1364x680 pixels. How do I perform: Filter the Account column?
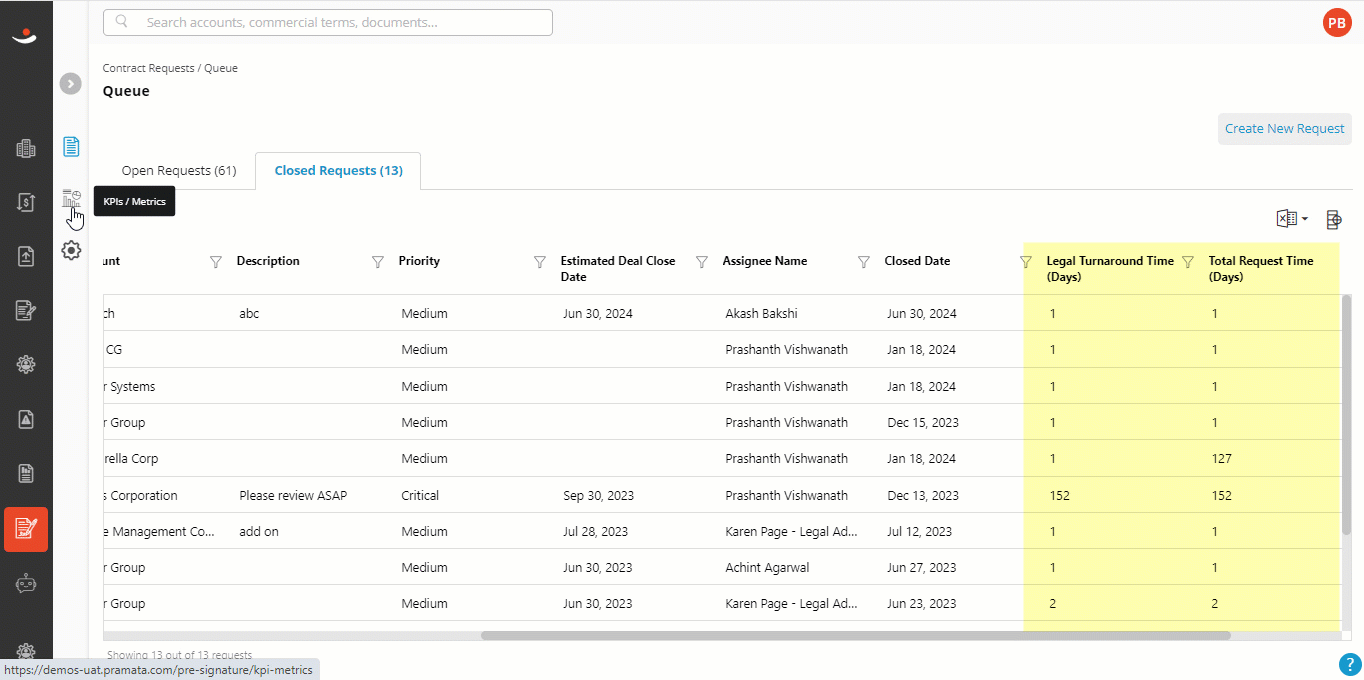tap(216, 262)
